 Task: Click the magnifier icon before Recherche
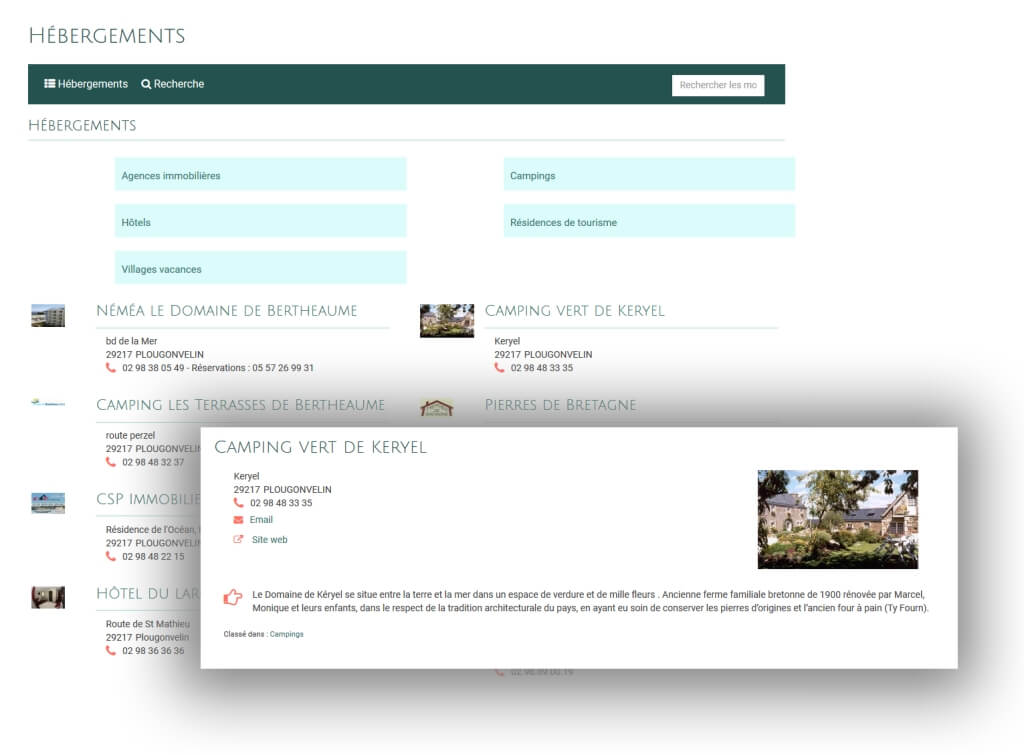(x=146, y=84)
